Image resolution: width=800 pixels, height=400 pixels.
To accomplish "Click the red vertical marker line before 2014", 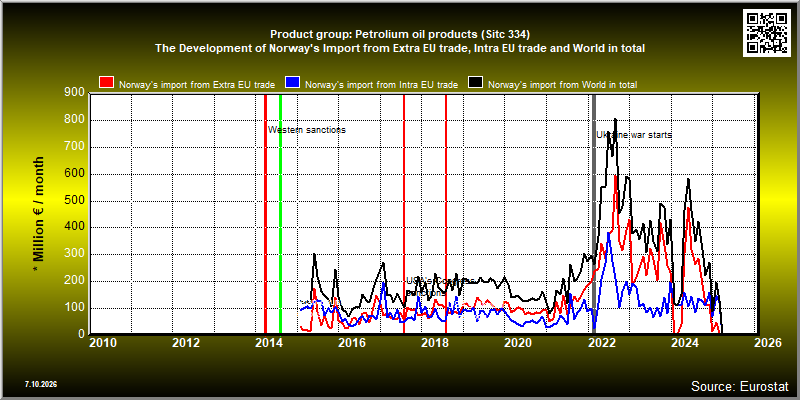I will coord(265,213).
